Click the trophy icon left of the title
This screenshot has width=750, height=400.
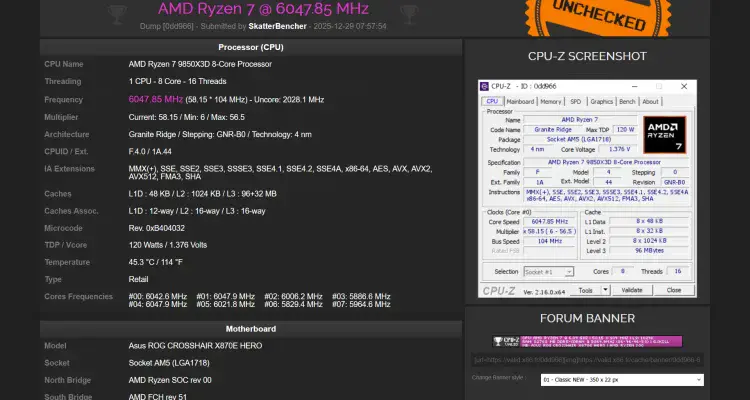pyautogui.click(x=117, y=14)
